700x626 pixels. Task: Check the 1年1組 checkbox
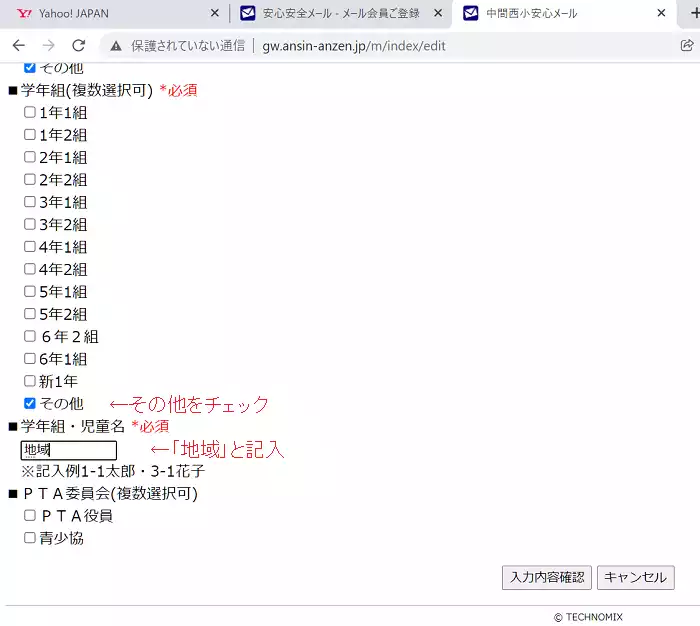pyautogui.click(x=30, y=112)
